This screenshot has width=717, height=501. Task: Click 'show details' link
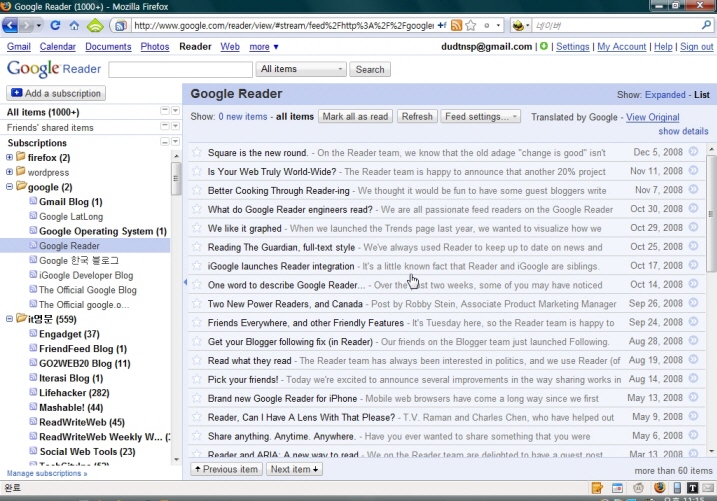683,131
